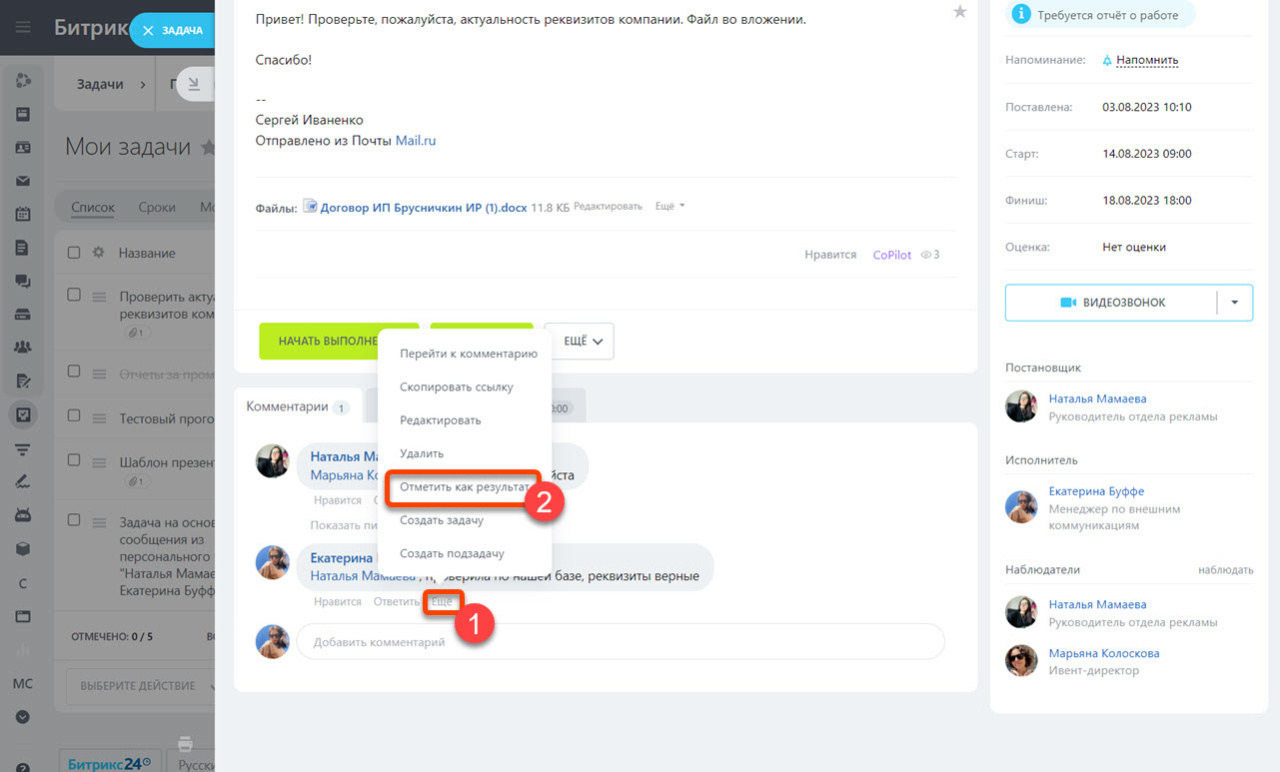Open the Feed sidebar icon
This screenshot has height=772, width=1280.
[x=22, y=113]
